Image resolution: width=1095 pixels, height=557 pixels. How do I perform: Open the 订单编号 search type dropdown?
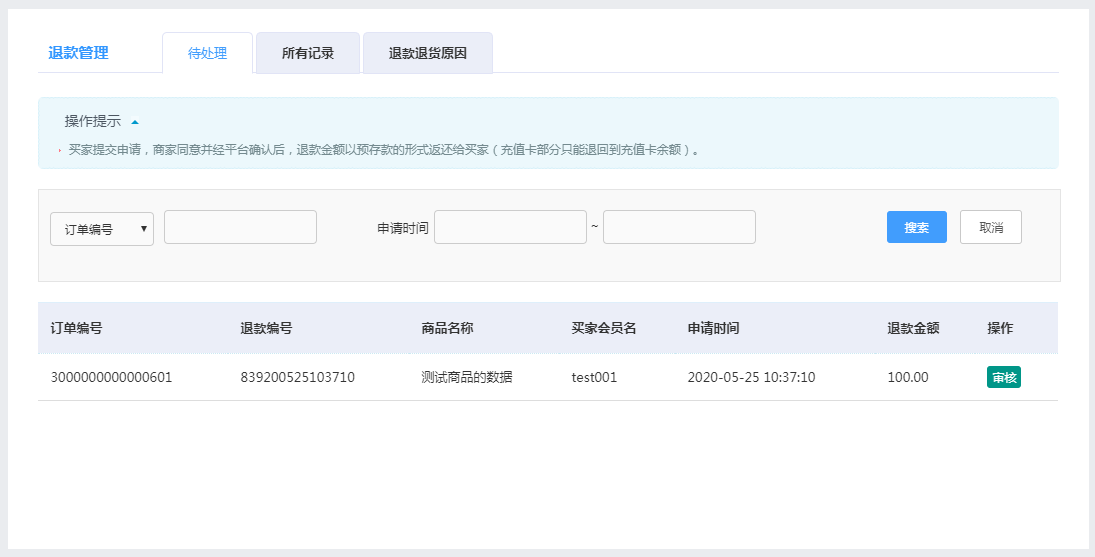(102, 228)
